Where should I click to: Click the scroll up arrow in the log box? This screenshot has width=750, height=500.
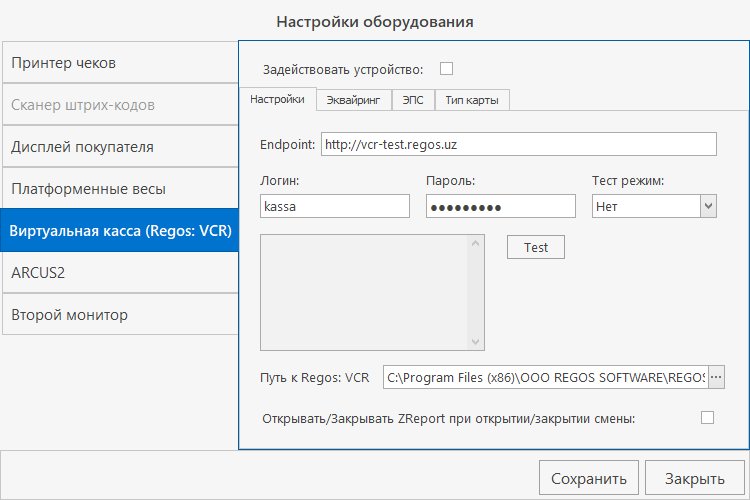coord(476,243)
